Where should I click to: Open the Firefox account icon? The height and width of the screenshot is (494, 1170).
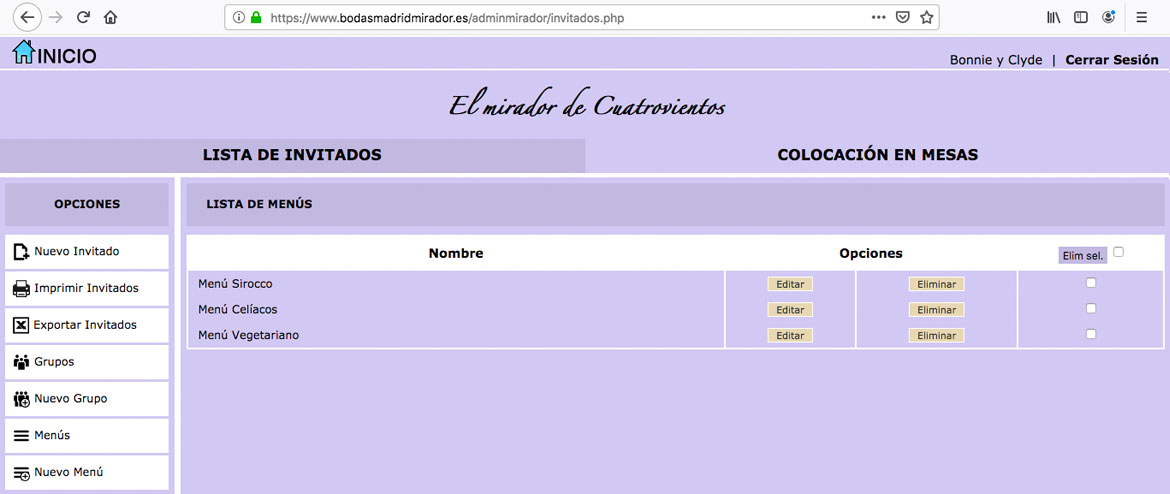1109,16
